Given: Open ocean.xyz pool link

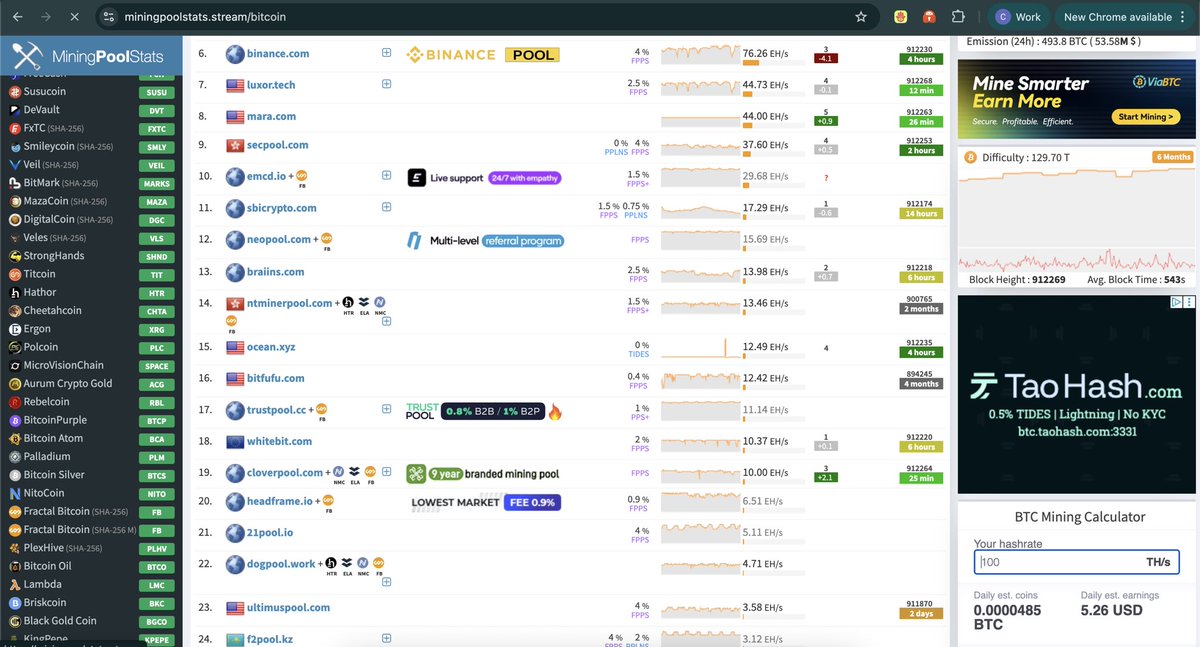Looking at the screenshot, I should 271,347.
